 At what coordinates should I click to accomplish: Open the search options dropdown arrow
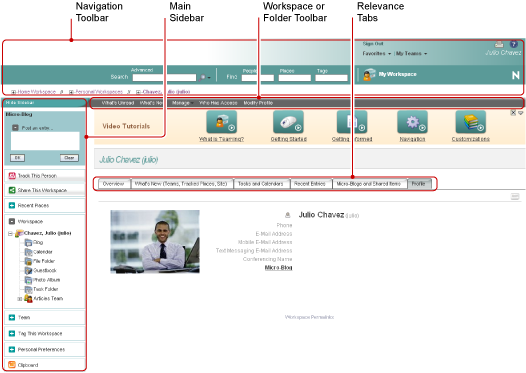pyautogui.click(x=209, y=78)
